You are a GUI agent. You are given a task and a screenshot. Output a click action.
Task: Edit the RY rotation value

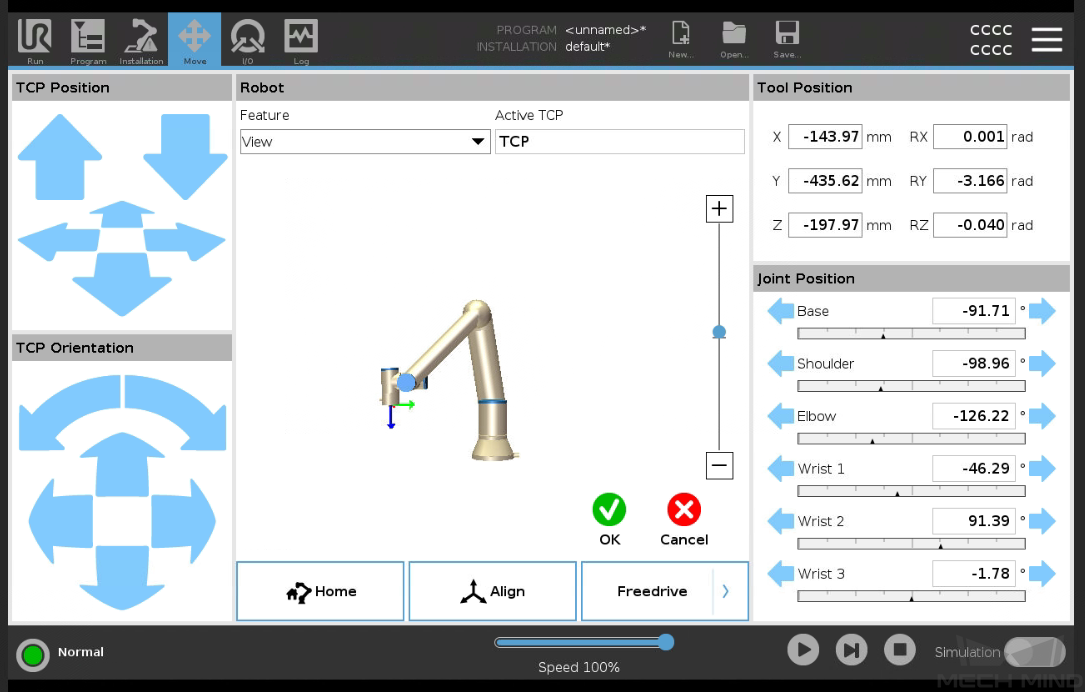970,181
